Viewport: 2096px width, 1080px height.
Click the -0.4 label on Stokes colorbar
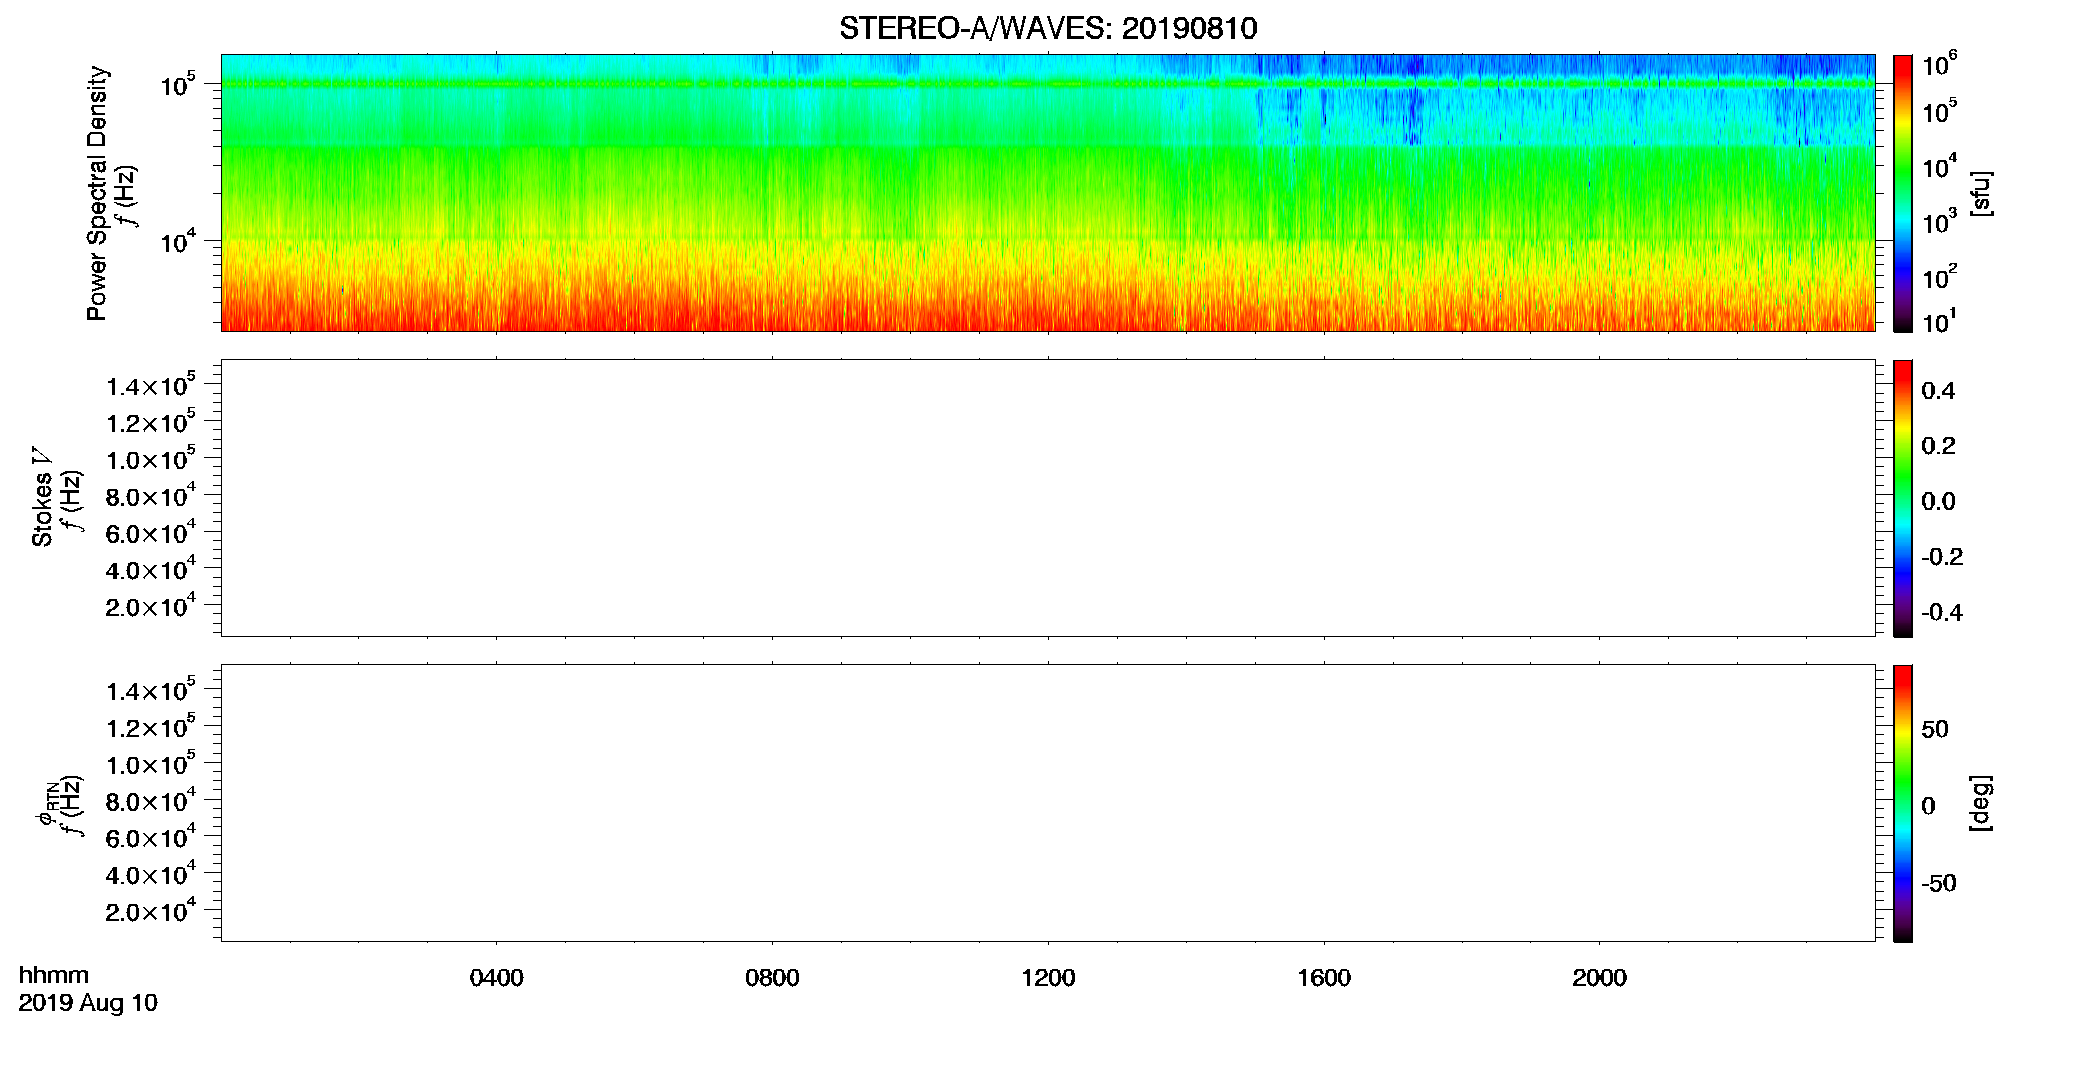point(1942,613)
